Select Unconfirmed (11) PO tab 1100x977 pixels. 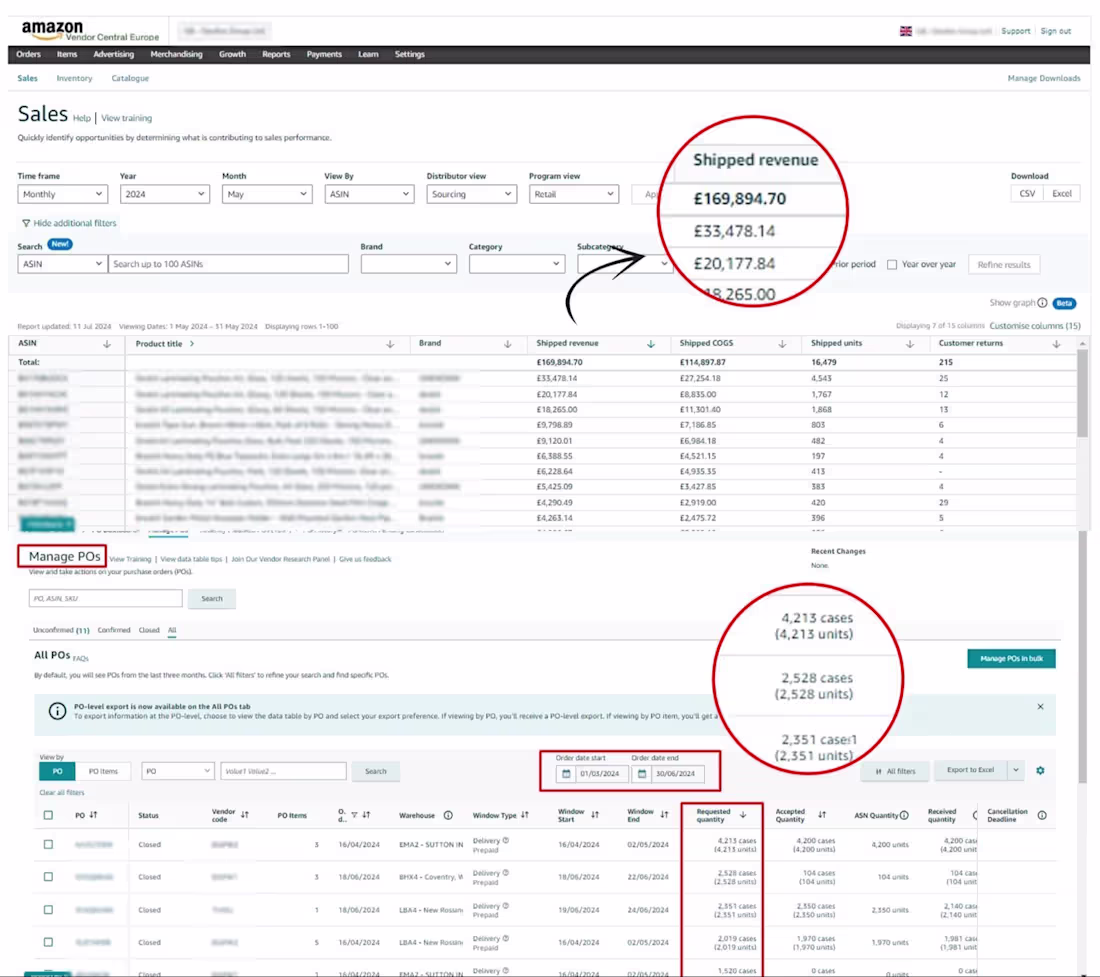pos(61,631)
